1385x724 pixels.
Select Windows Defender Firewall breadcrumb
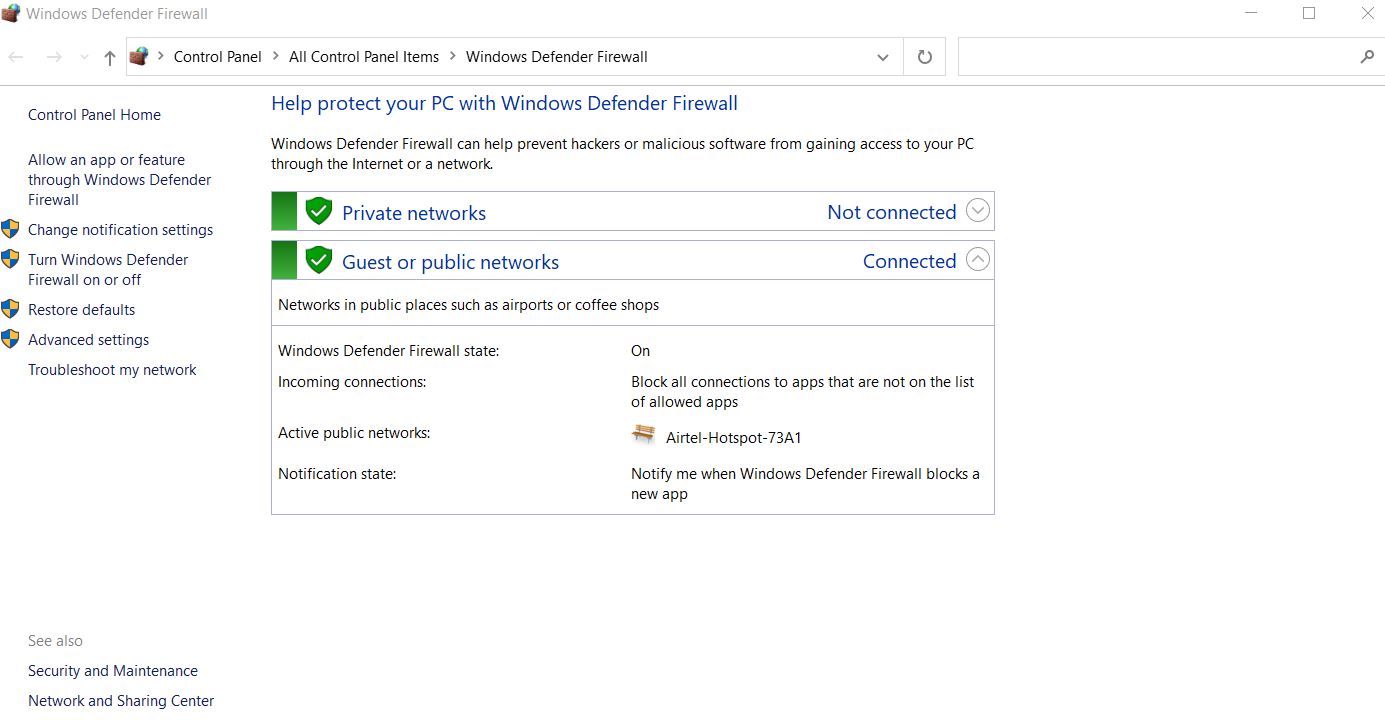557,57
